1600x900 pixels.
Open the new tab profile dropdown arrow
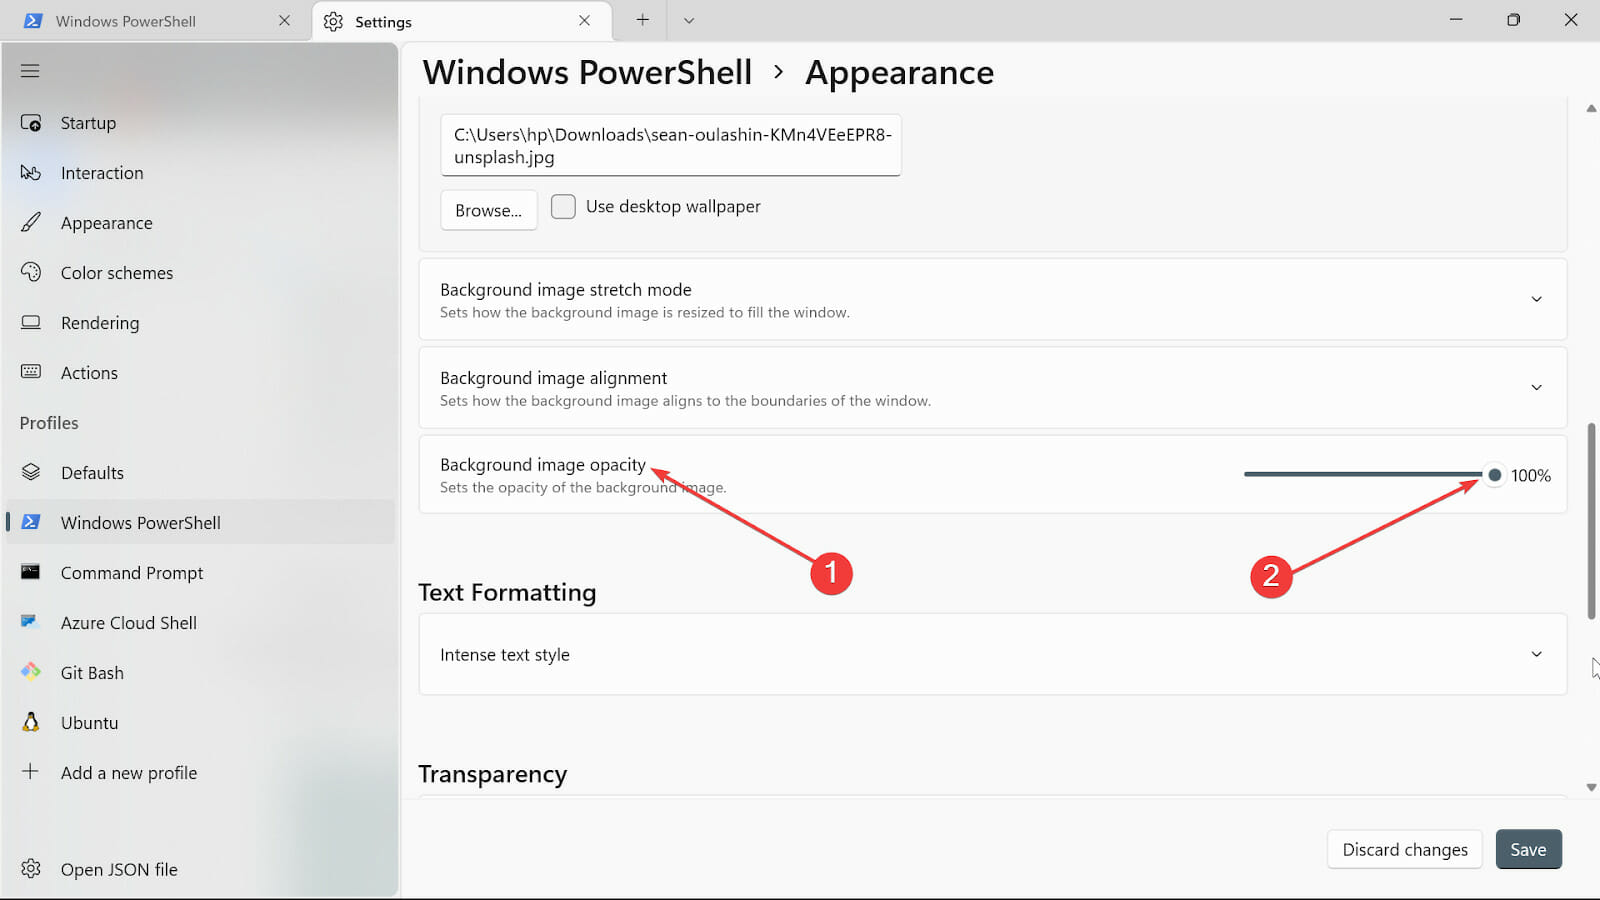click(x=689, y=20)
